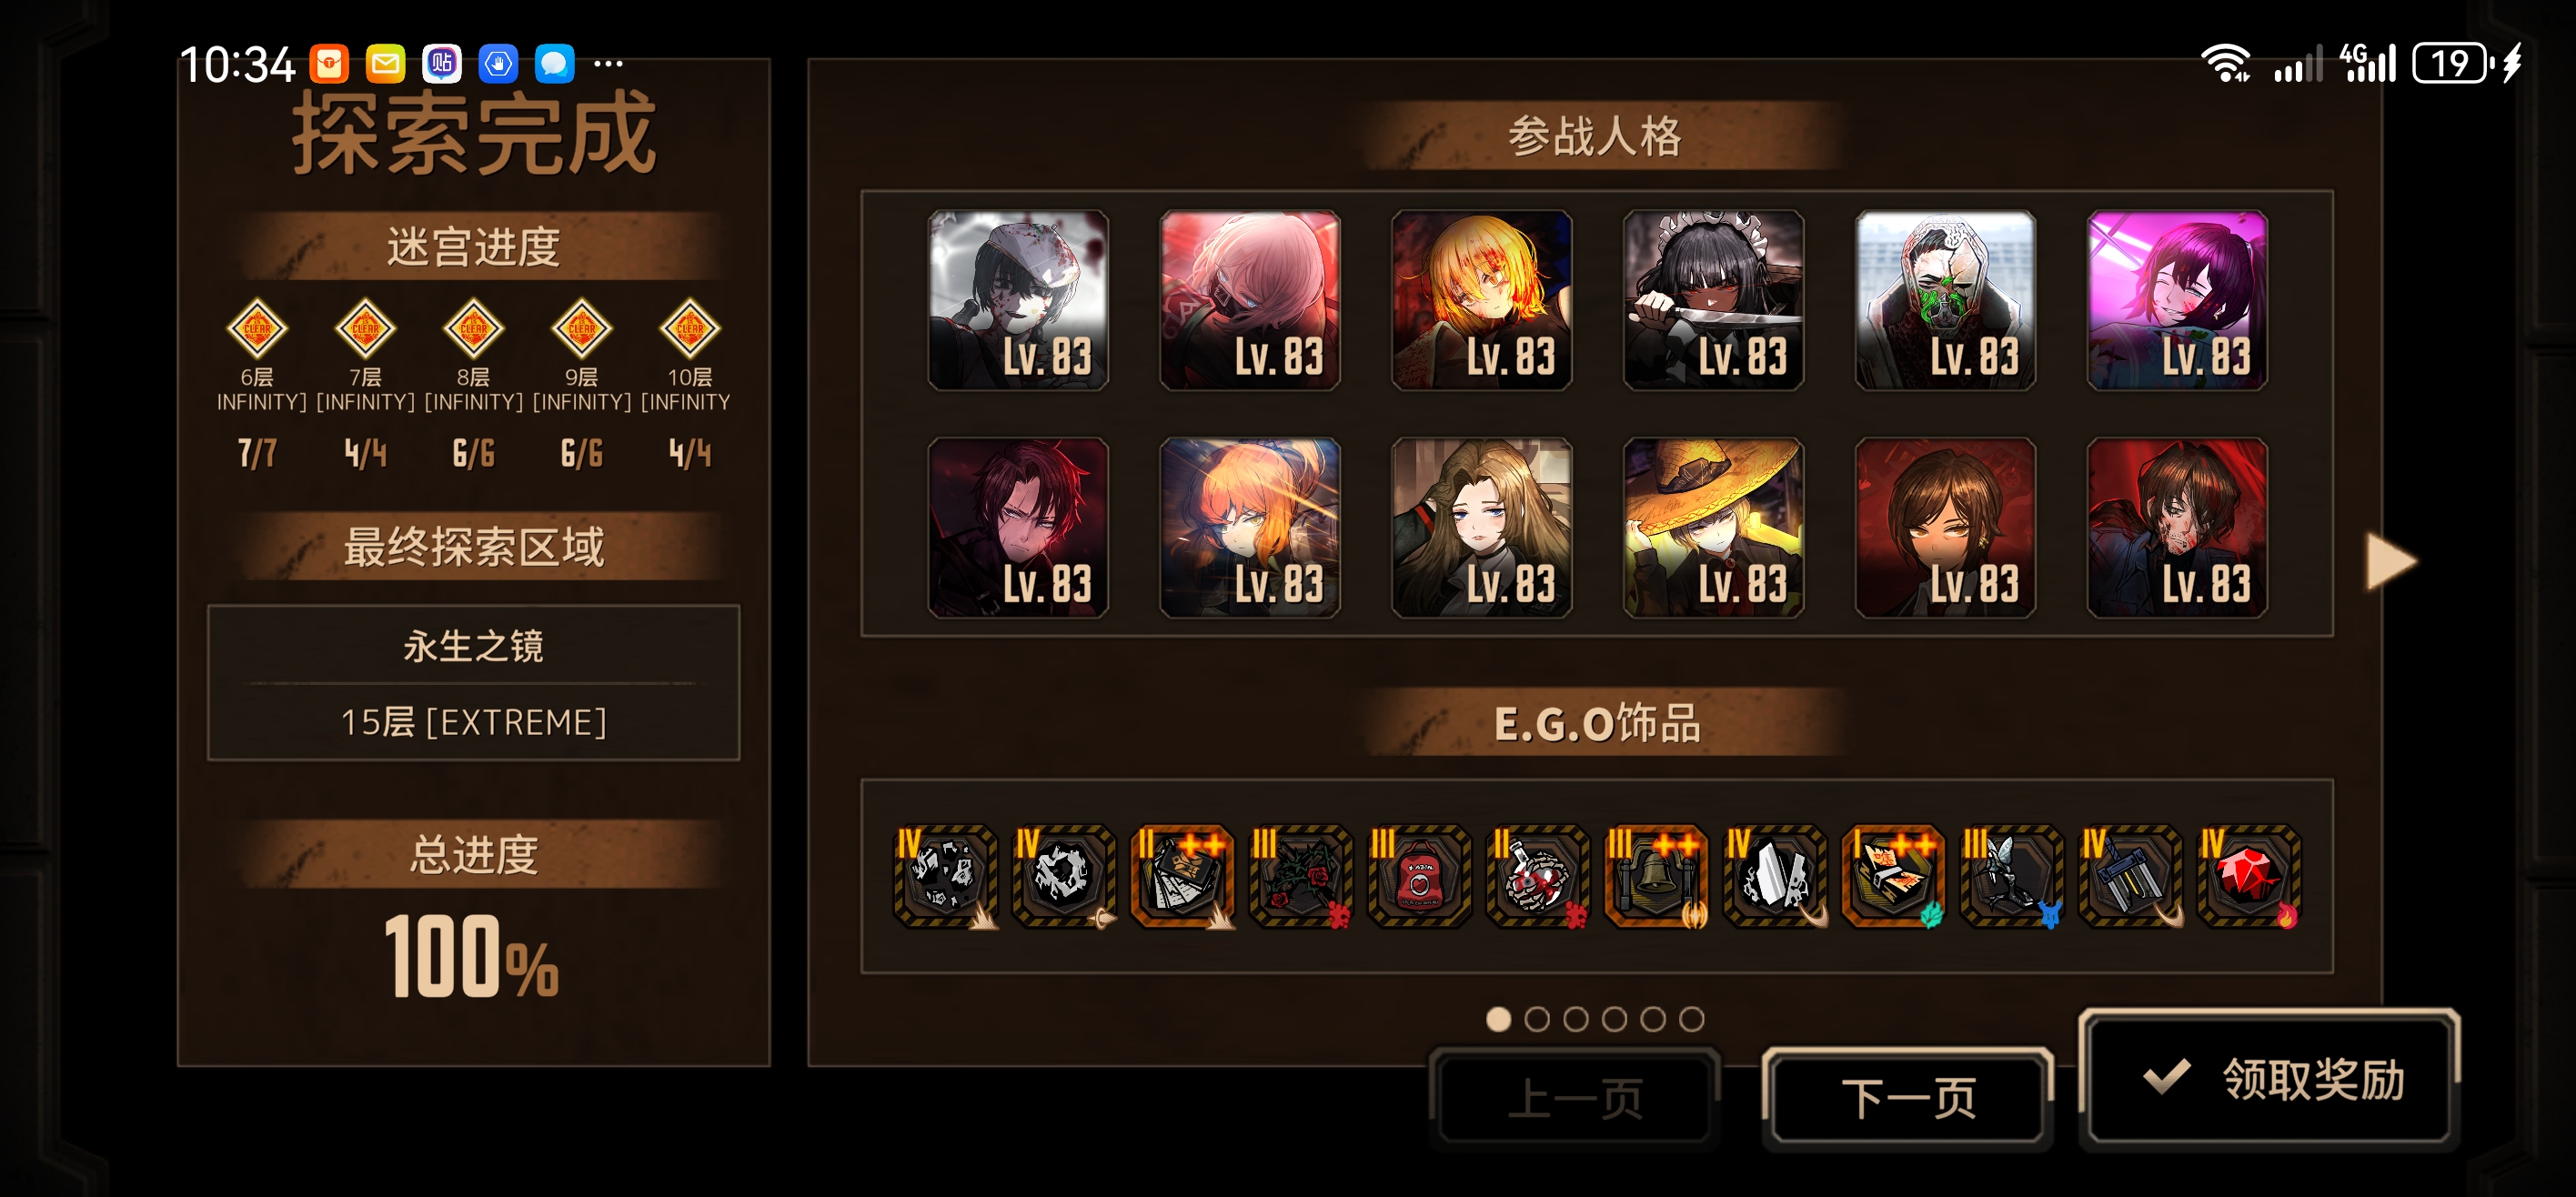
Task: Select the last page indicator dot
Action: [x=1691, y=1019]
